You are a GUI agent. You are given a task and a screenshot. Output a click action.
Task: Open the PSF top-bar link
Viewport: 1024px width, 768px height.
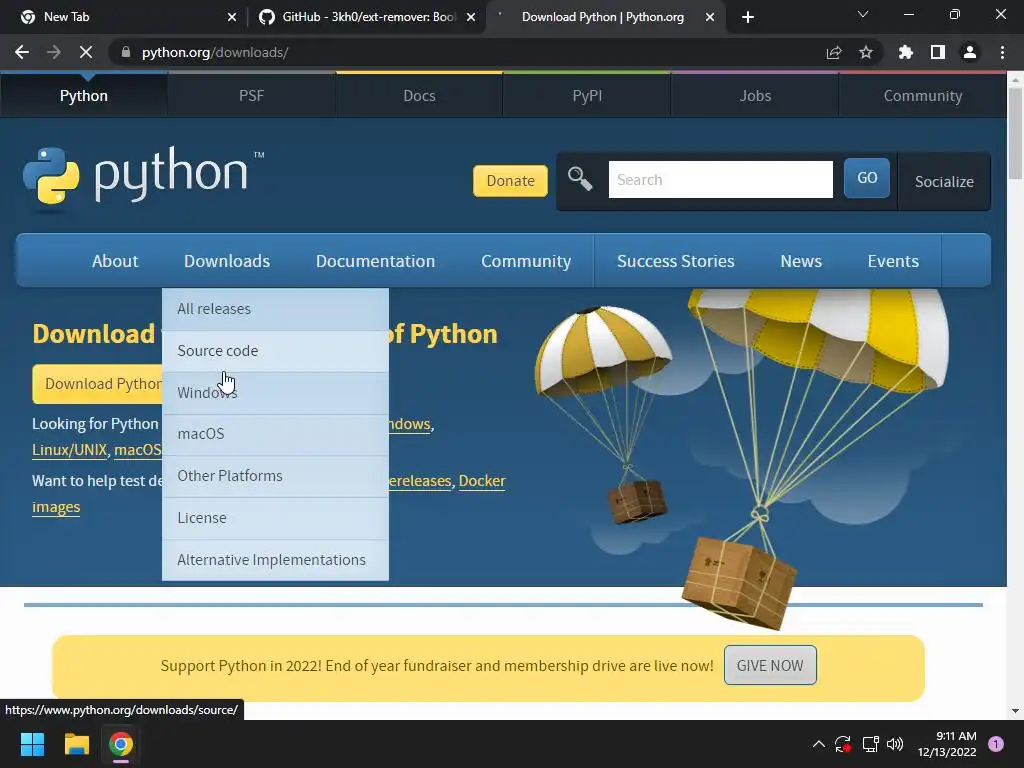point(251,95)
